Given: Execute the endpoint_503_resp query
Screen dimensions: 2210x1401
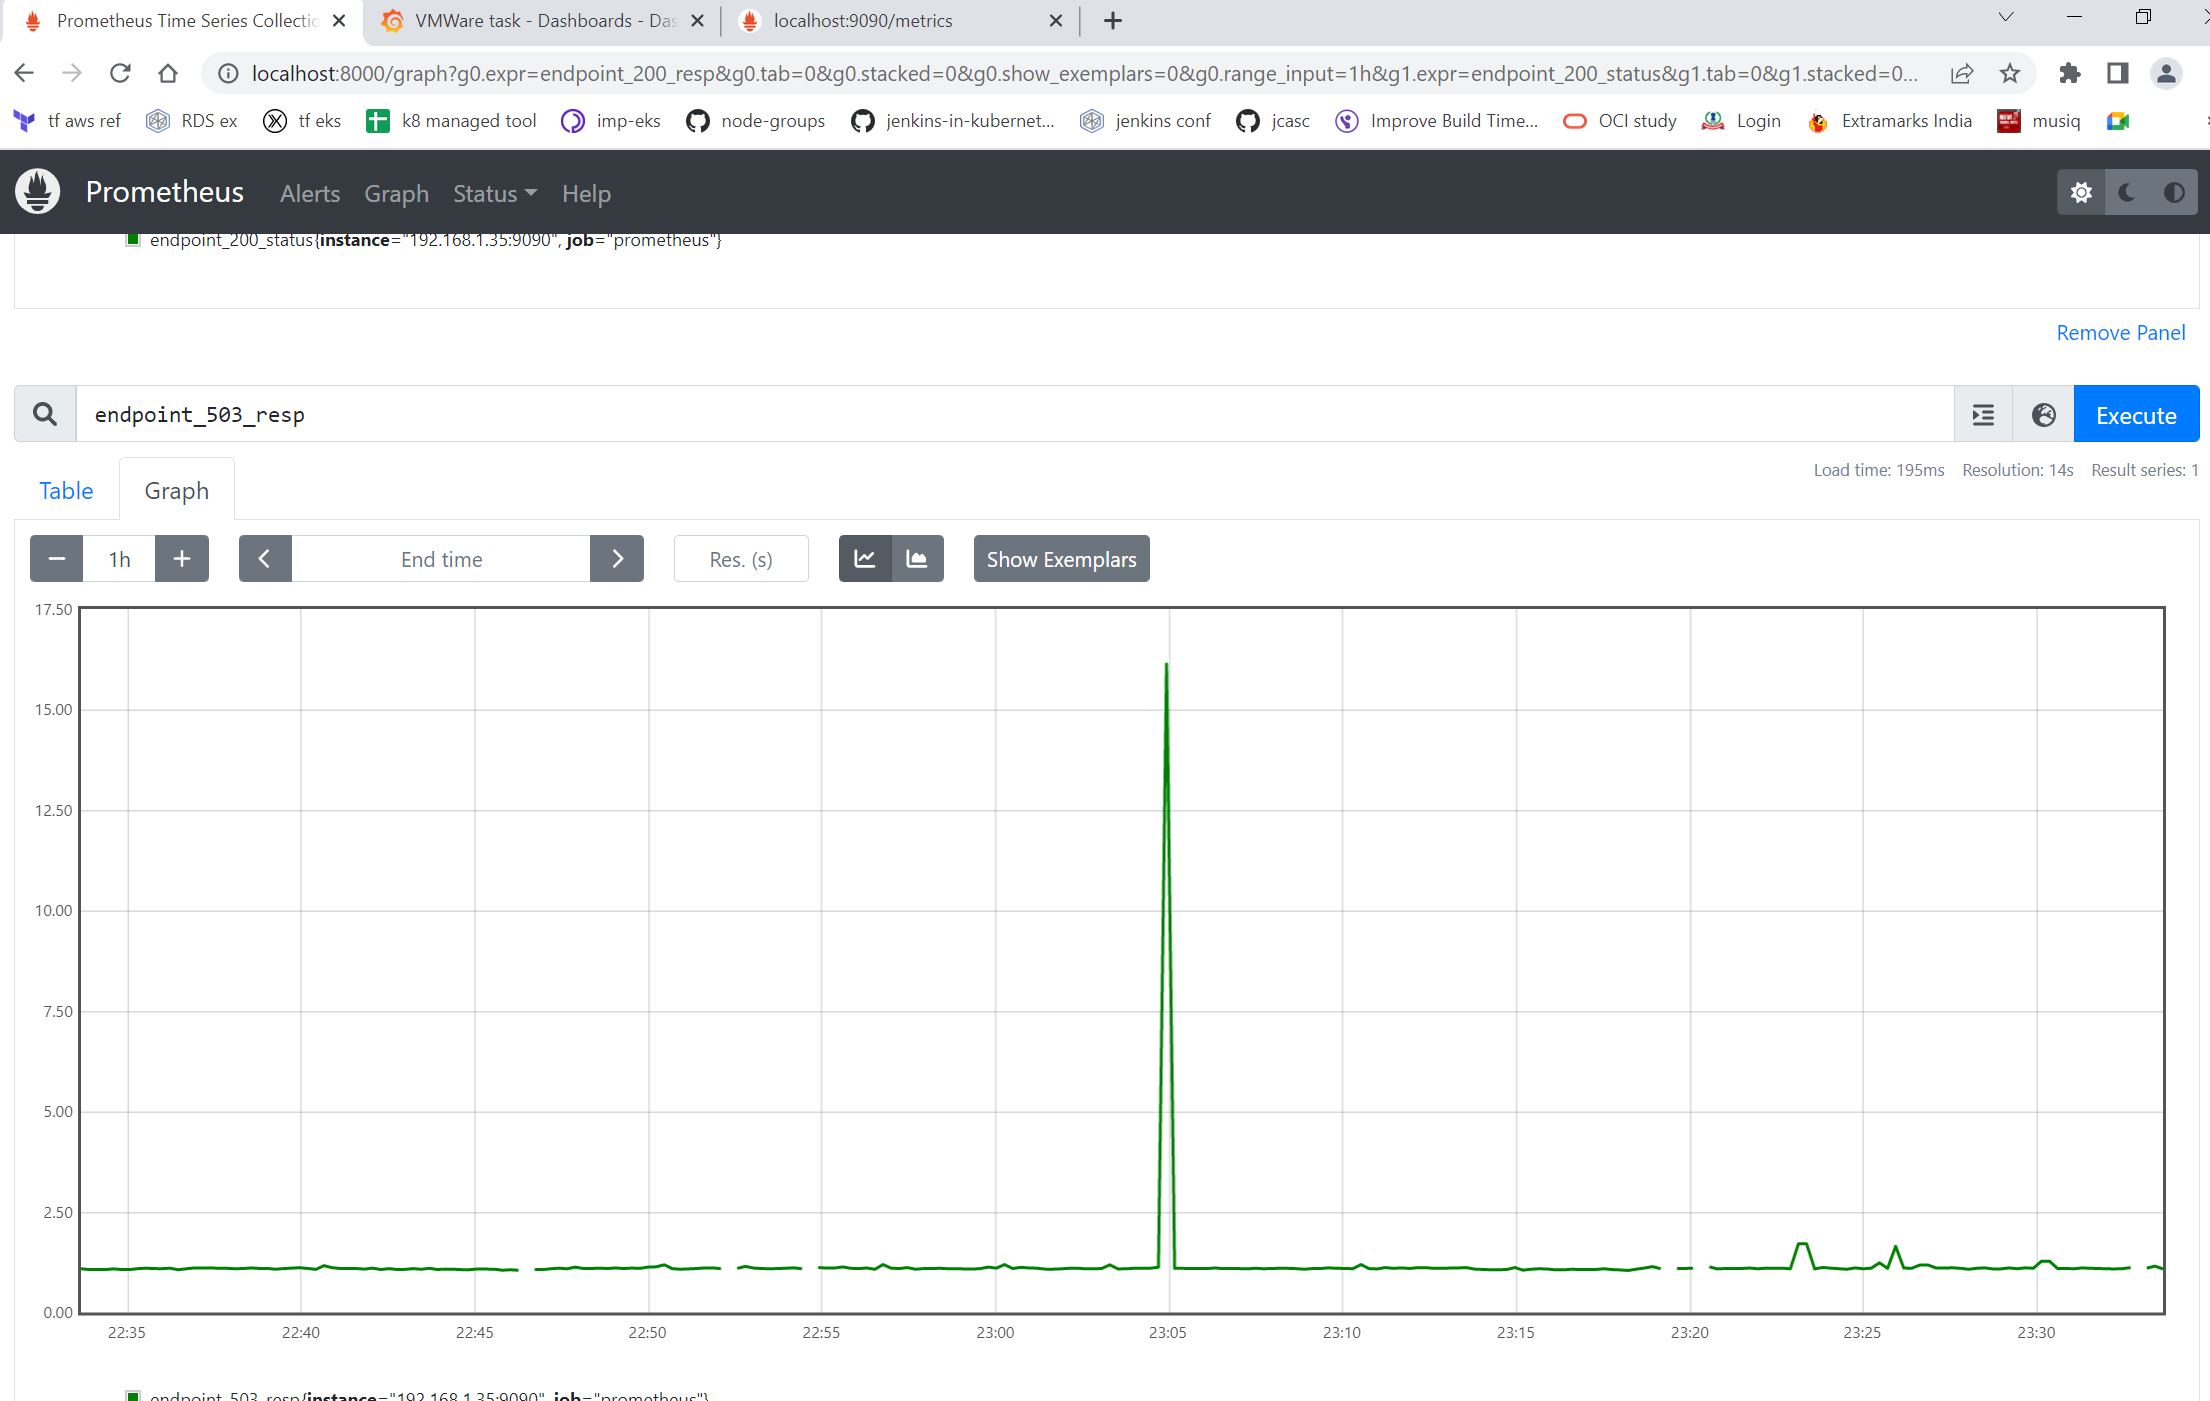Looking at the screenshot, I should click(x=2136, y=414).
